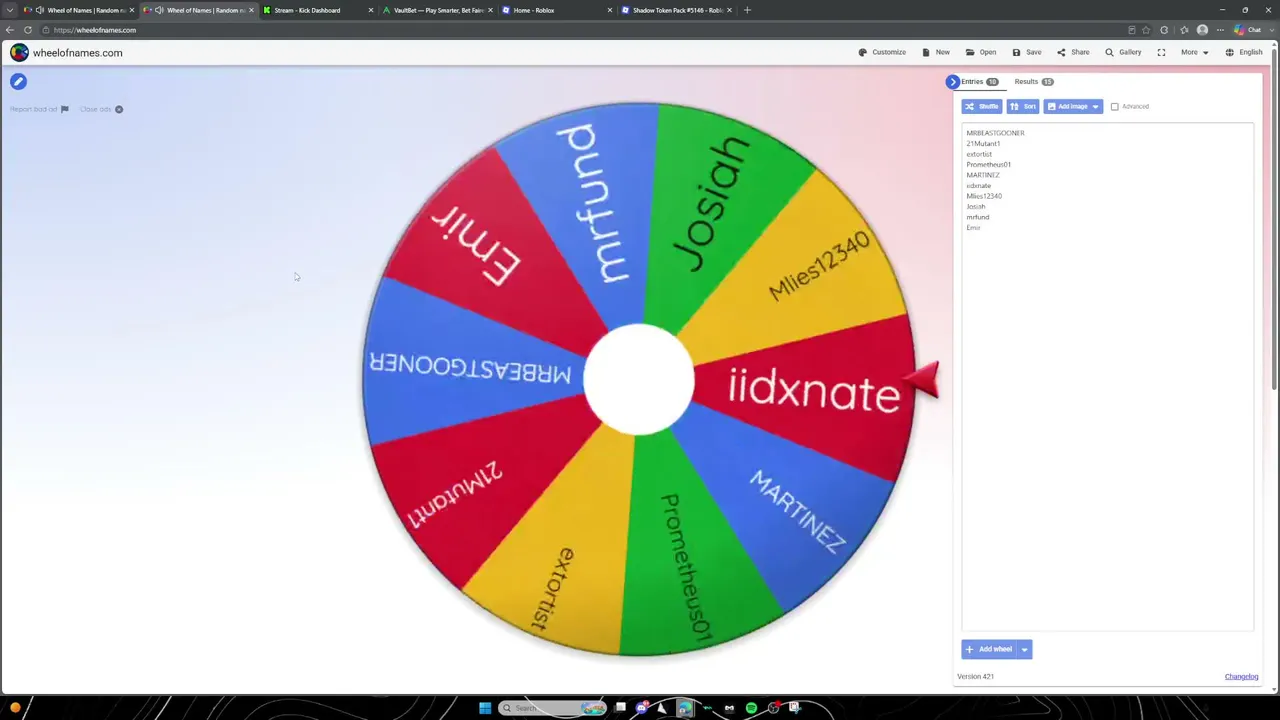Expand the Add wheel dropdown arrow

[x=1024, y=649]
